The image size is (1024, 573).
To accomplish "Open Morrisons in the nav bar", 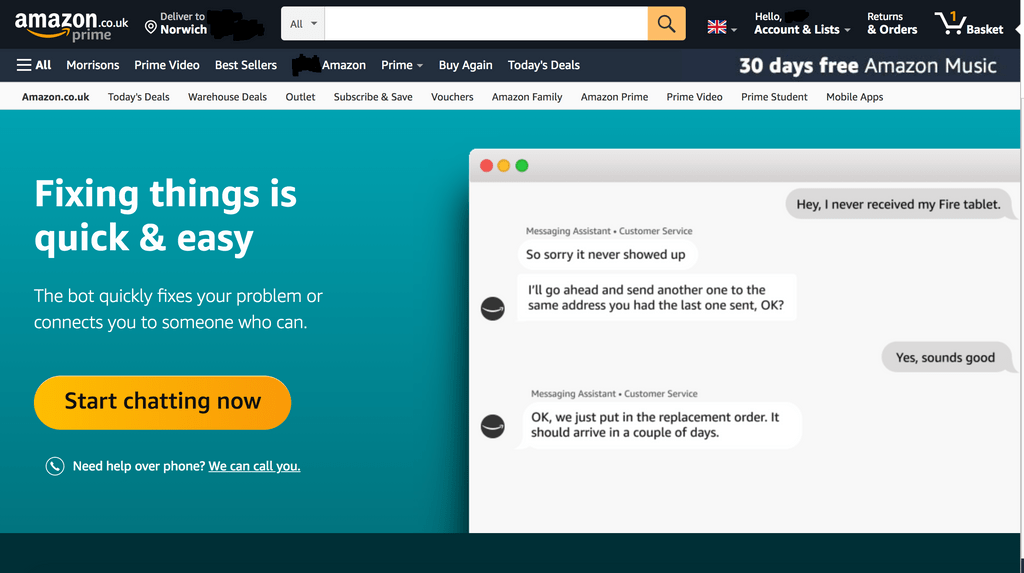I will tap(93, 65).
